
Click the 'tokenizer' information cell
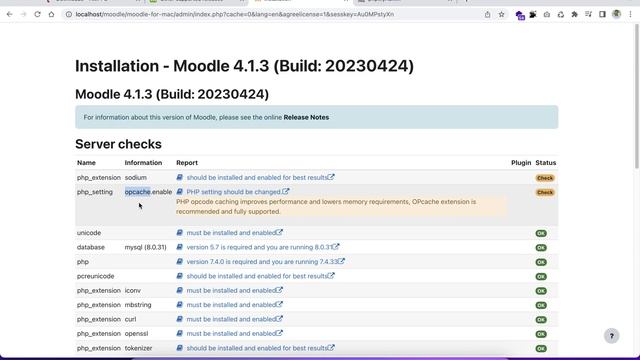138,348
